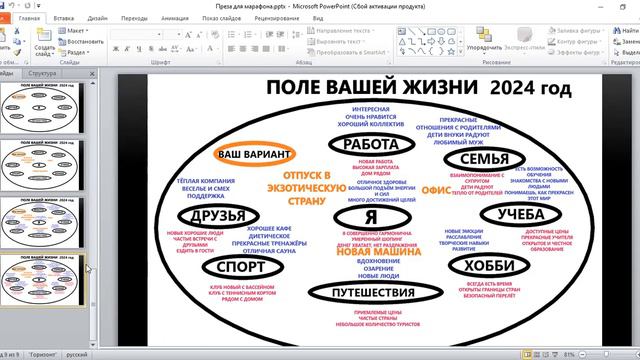Switch to the Переходы ribbon tab
This screenshot has height=360, width=640.
coord(134,18)
